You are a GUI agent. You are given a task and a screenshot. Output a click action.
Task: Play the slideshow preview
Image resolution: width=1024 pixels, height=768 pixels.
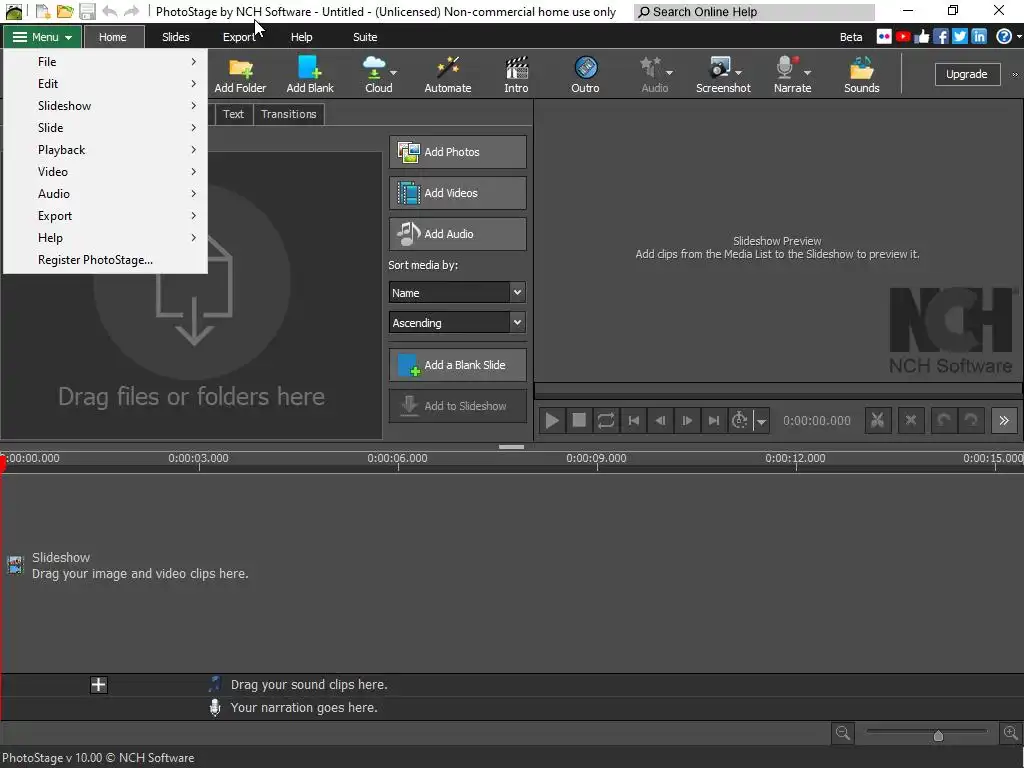coord(552,421)
